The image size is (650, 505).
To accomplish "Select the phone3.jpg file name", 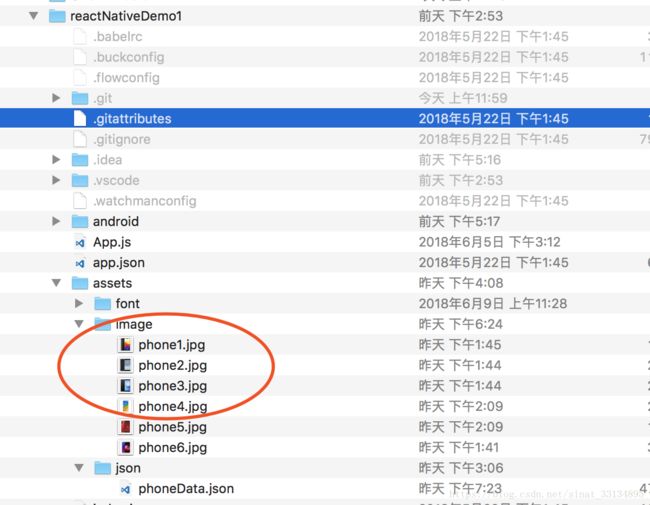I will point(172,386).
